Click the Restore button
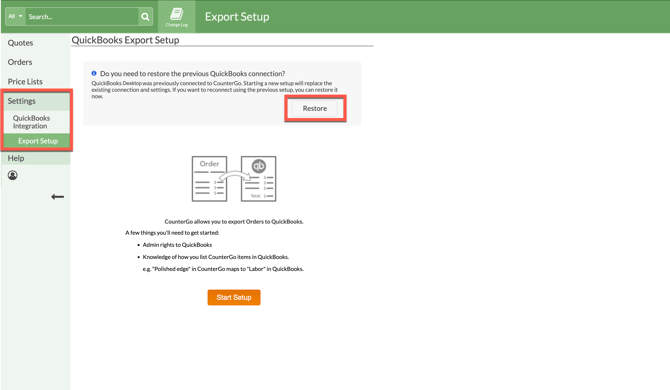 coord(315,108)
